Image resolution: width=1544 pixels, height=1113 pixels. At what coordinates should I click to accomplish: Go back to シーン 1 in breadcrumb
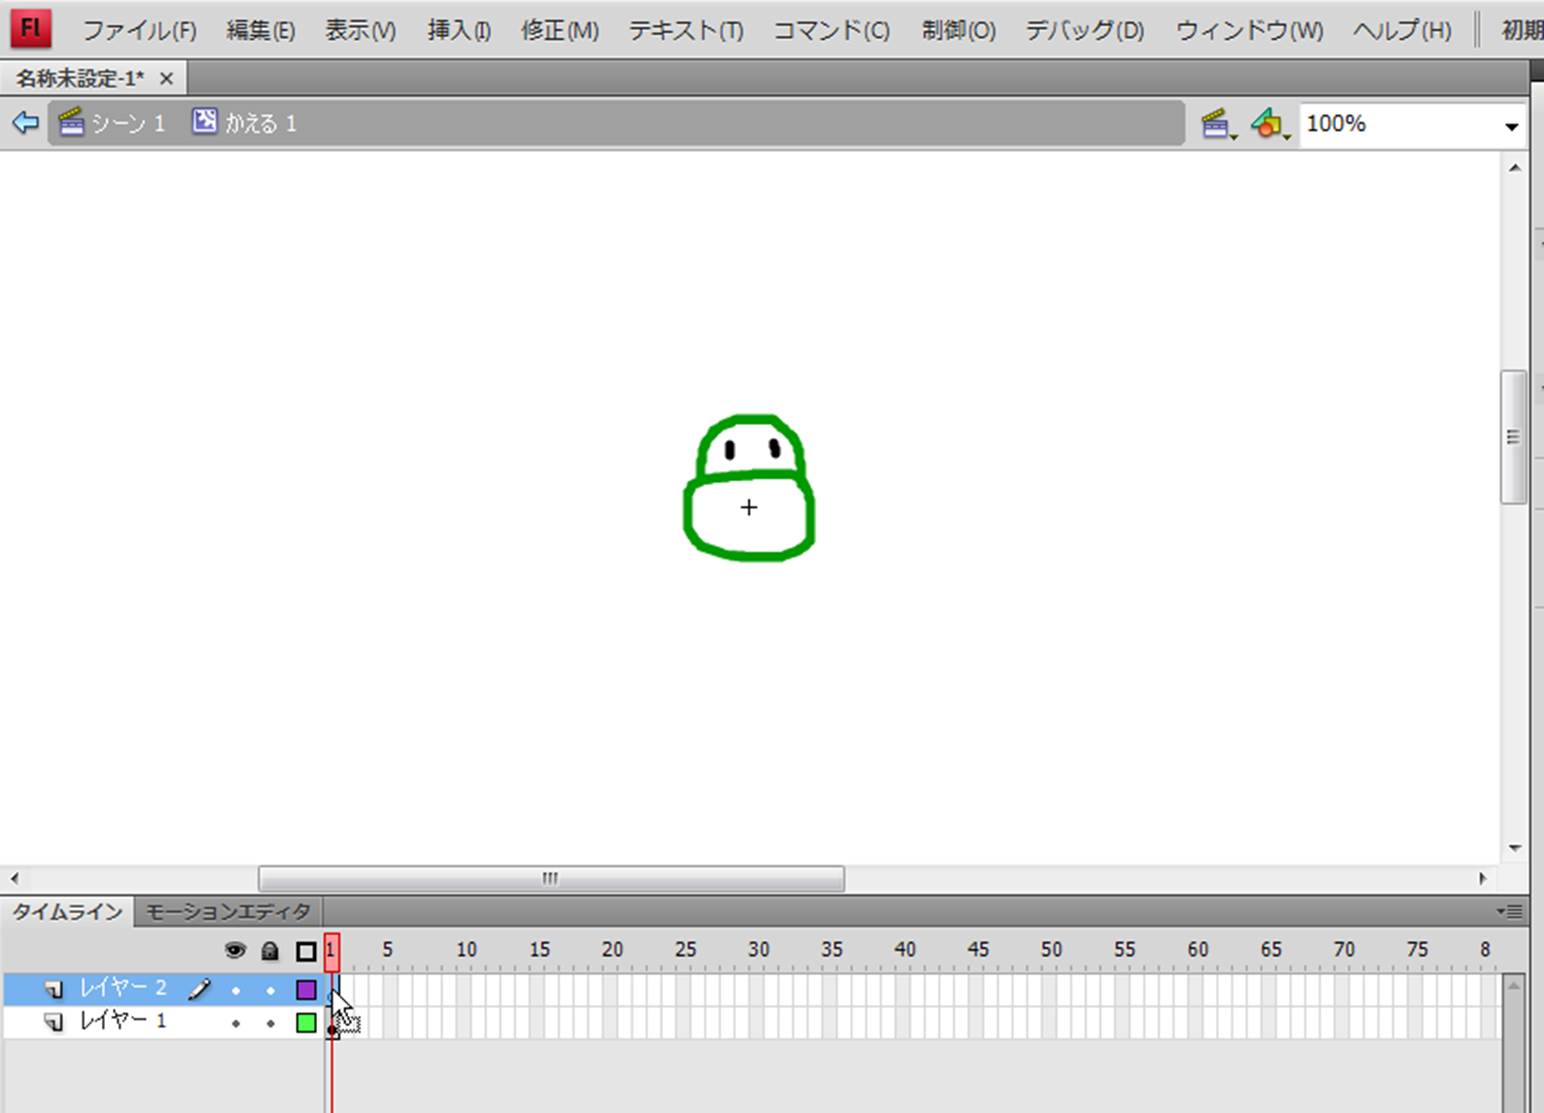pos(112,123)
